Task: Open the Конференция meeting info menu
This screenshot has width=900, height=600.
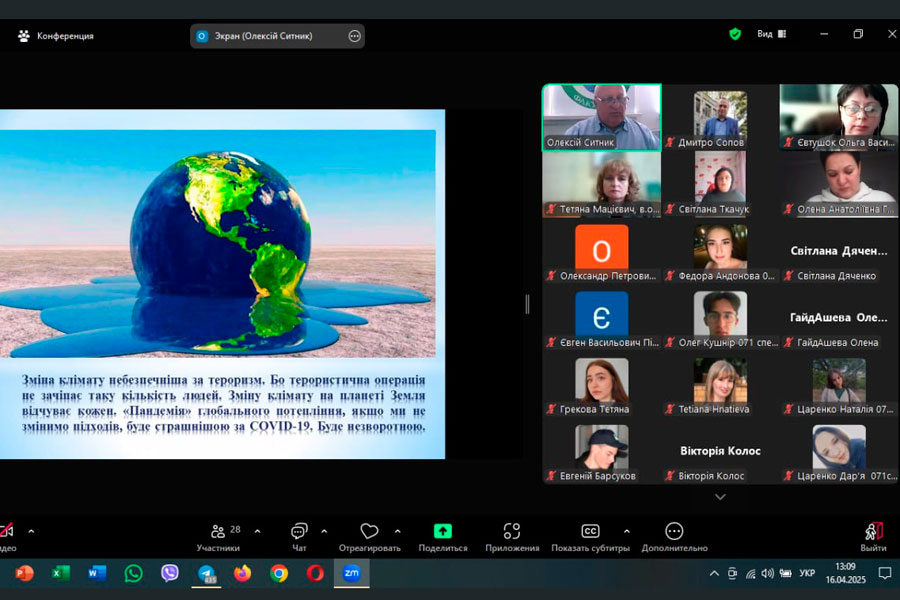Action: (x=56, y=36)
